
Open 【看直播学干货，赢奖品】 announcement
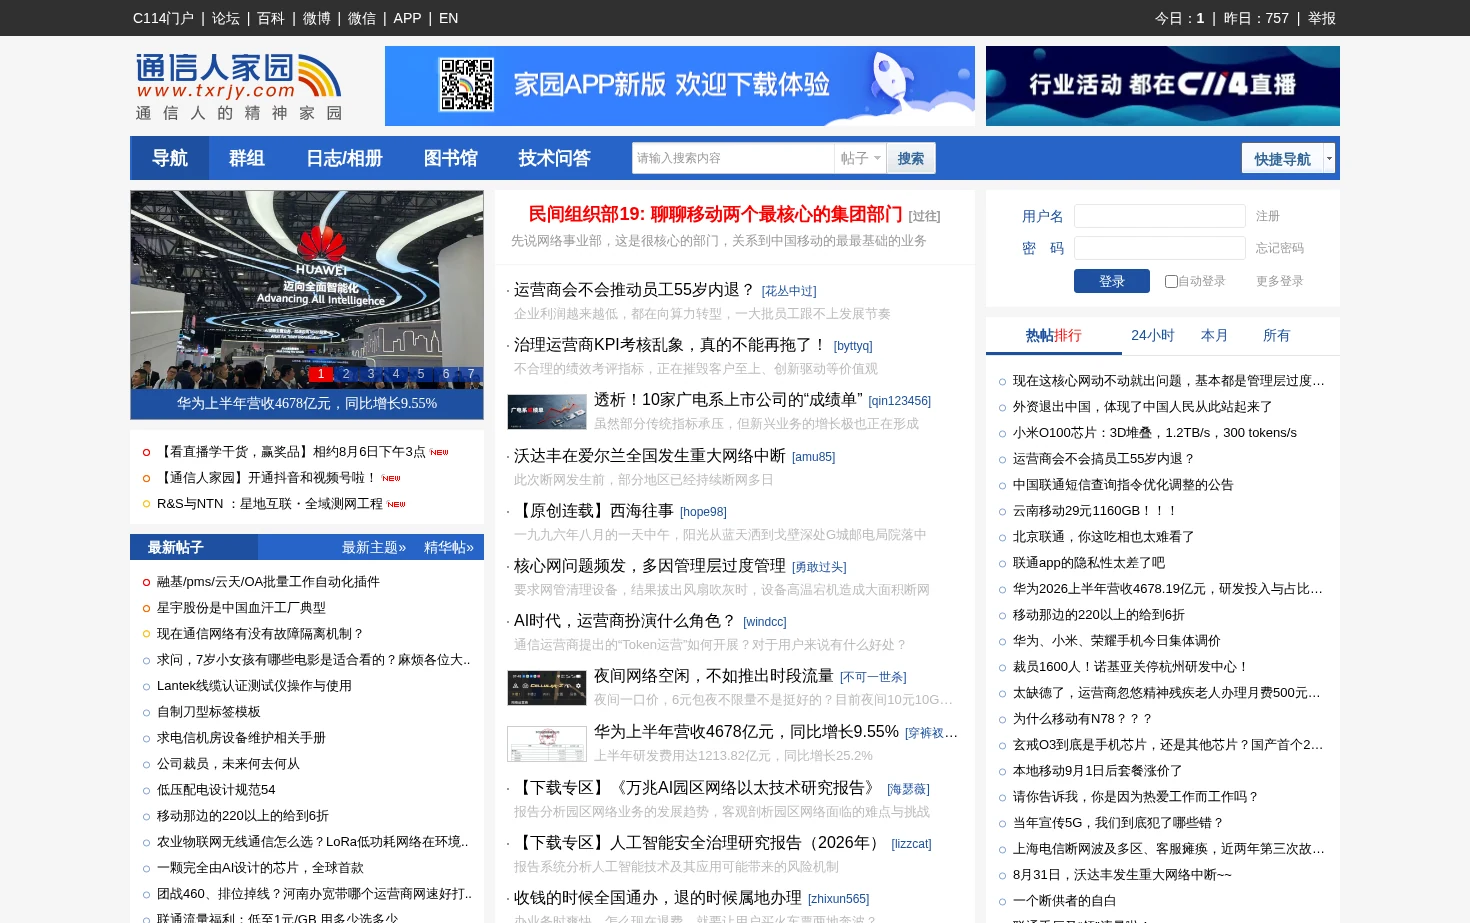point(291,452)
